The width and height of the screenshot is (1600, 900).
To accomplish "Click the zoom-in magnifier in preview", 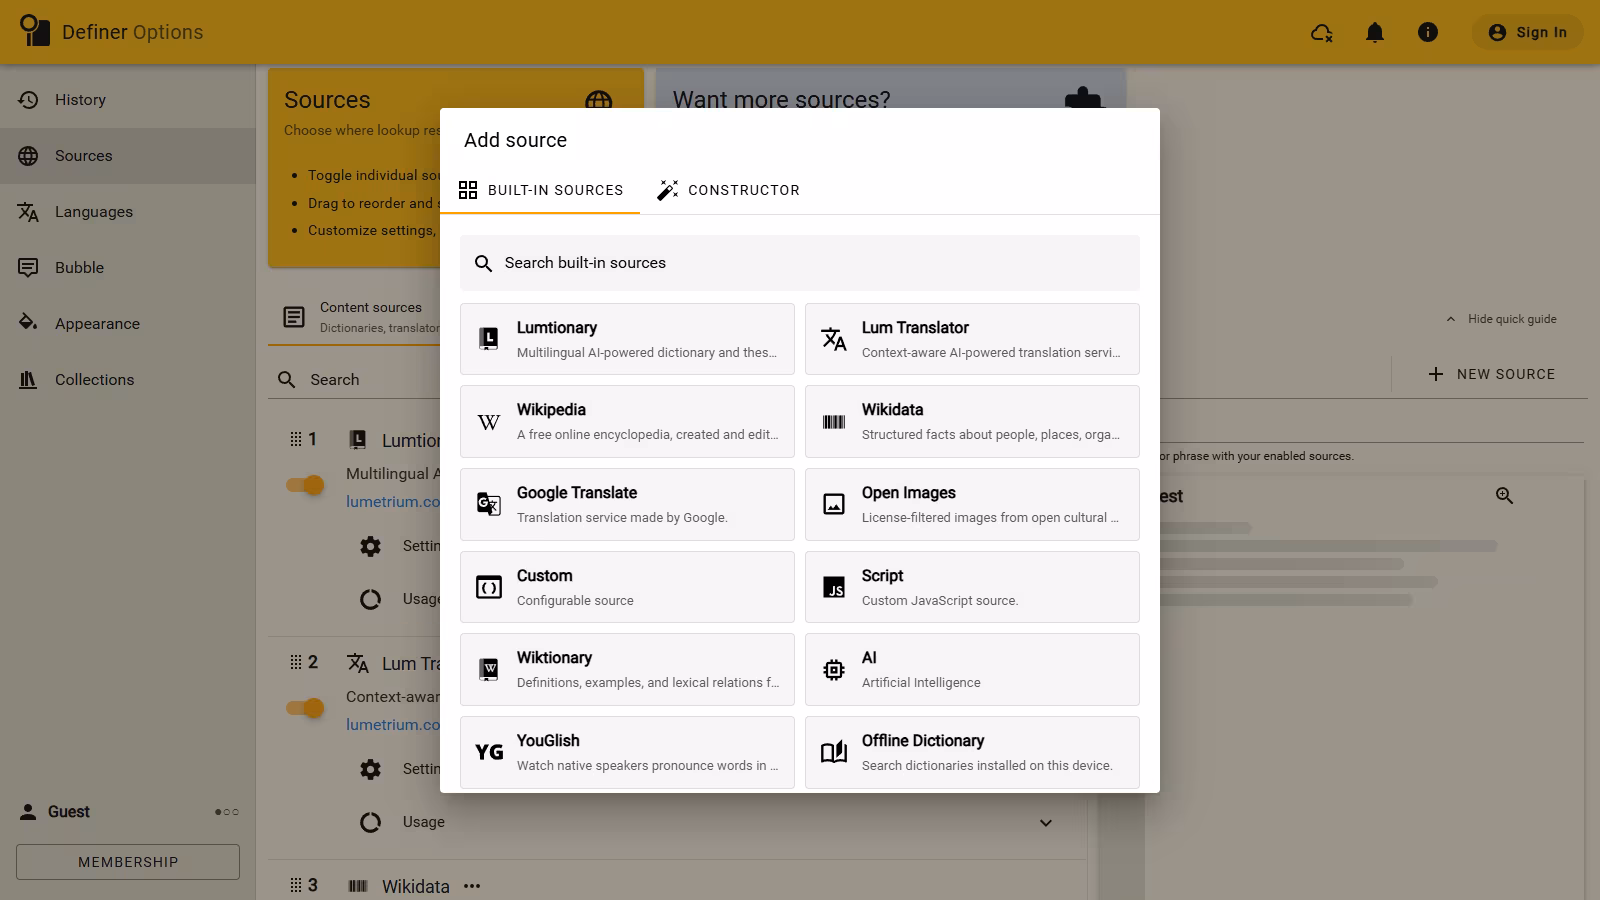I will click(1504, 496).
